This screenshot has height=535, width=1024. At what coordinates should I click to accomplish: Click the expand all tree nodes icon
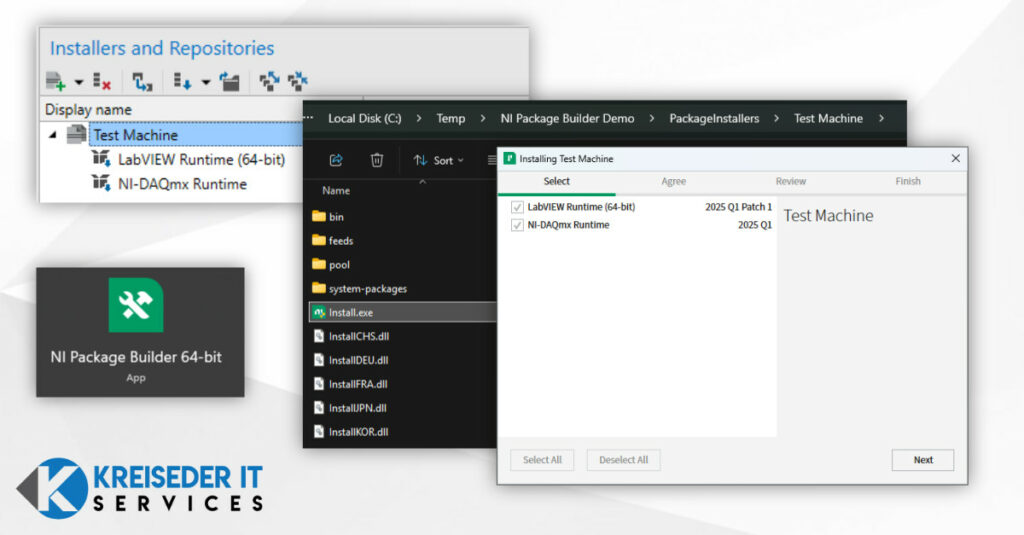click(x=269, y=81)
